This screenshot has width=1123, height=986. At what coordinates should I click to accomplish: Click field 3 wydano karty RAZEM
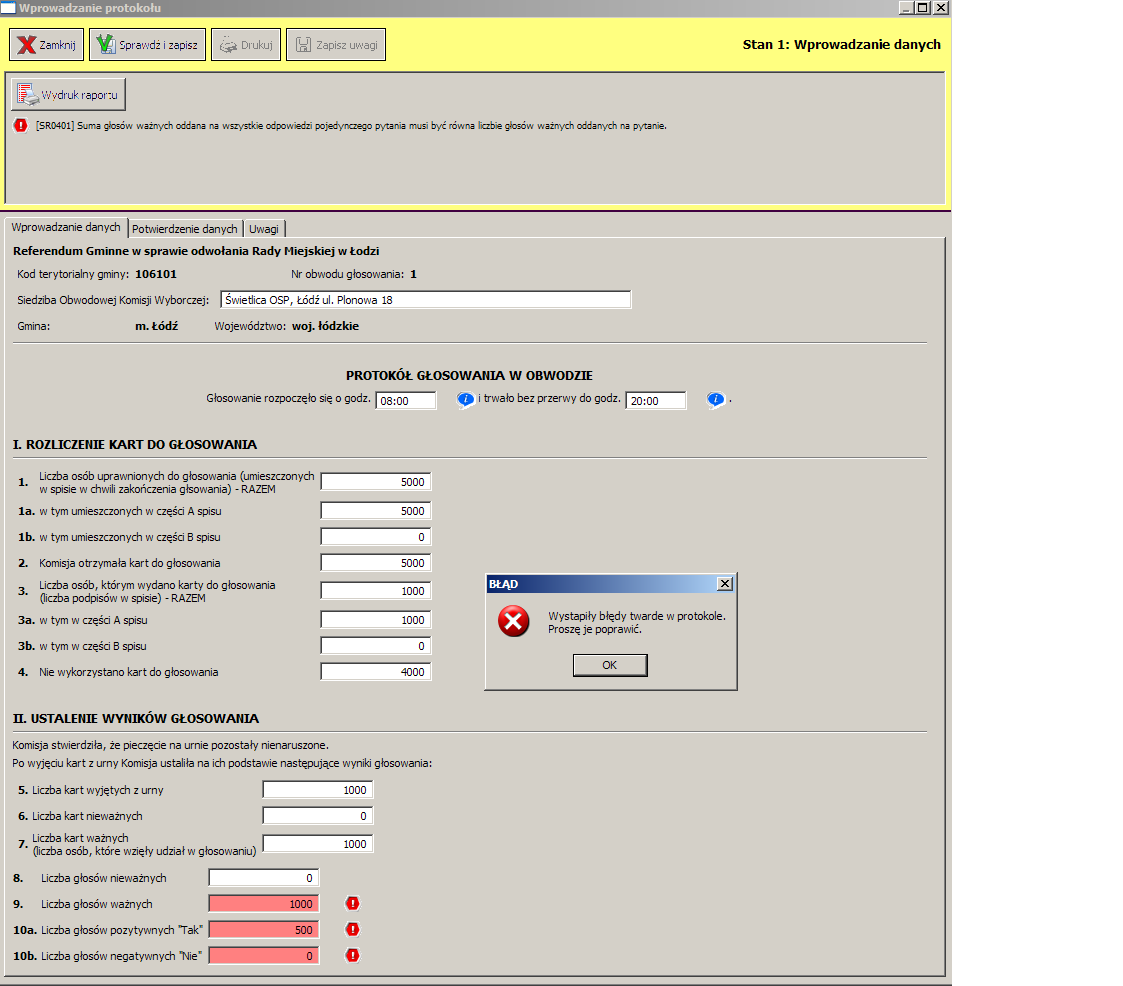pos(375,591)
